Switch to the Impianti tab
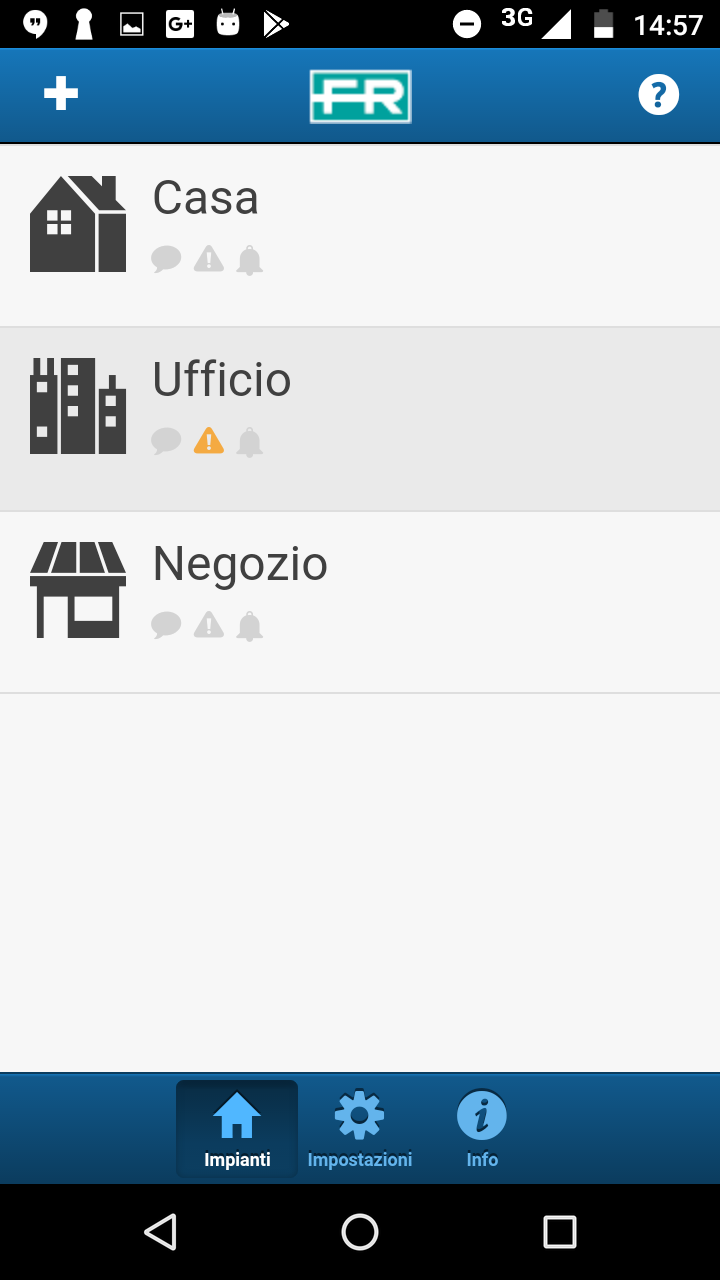 [237, 1130]
